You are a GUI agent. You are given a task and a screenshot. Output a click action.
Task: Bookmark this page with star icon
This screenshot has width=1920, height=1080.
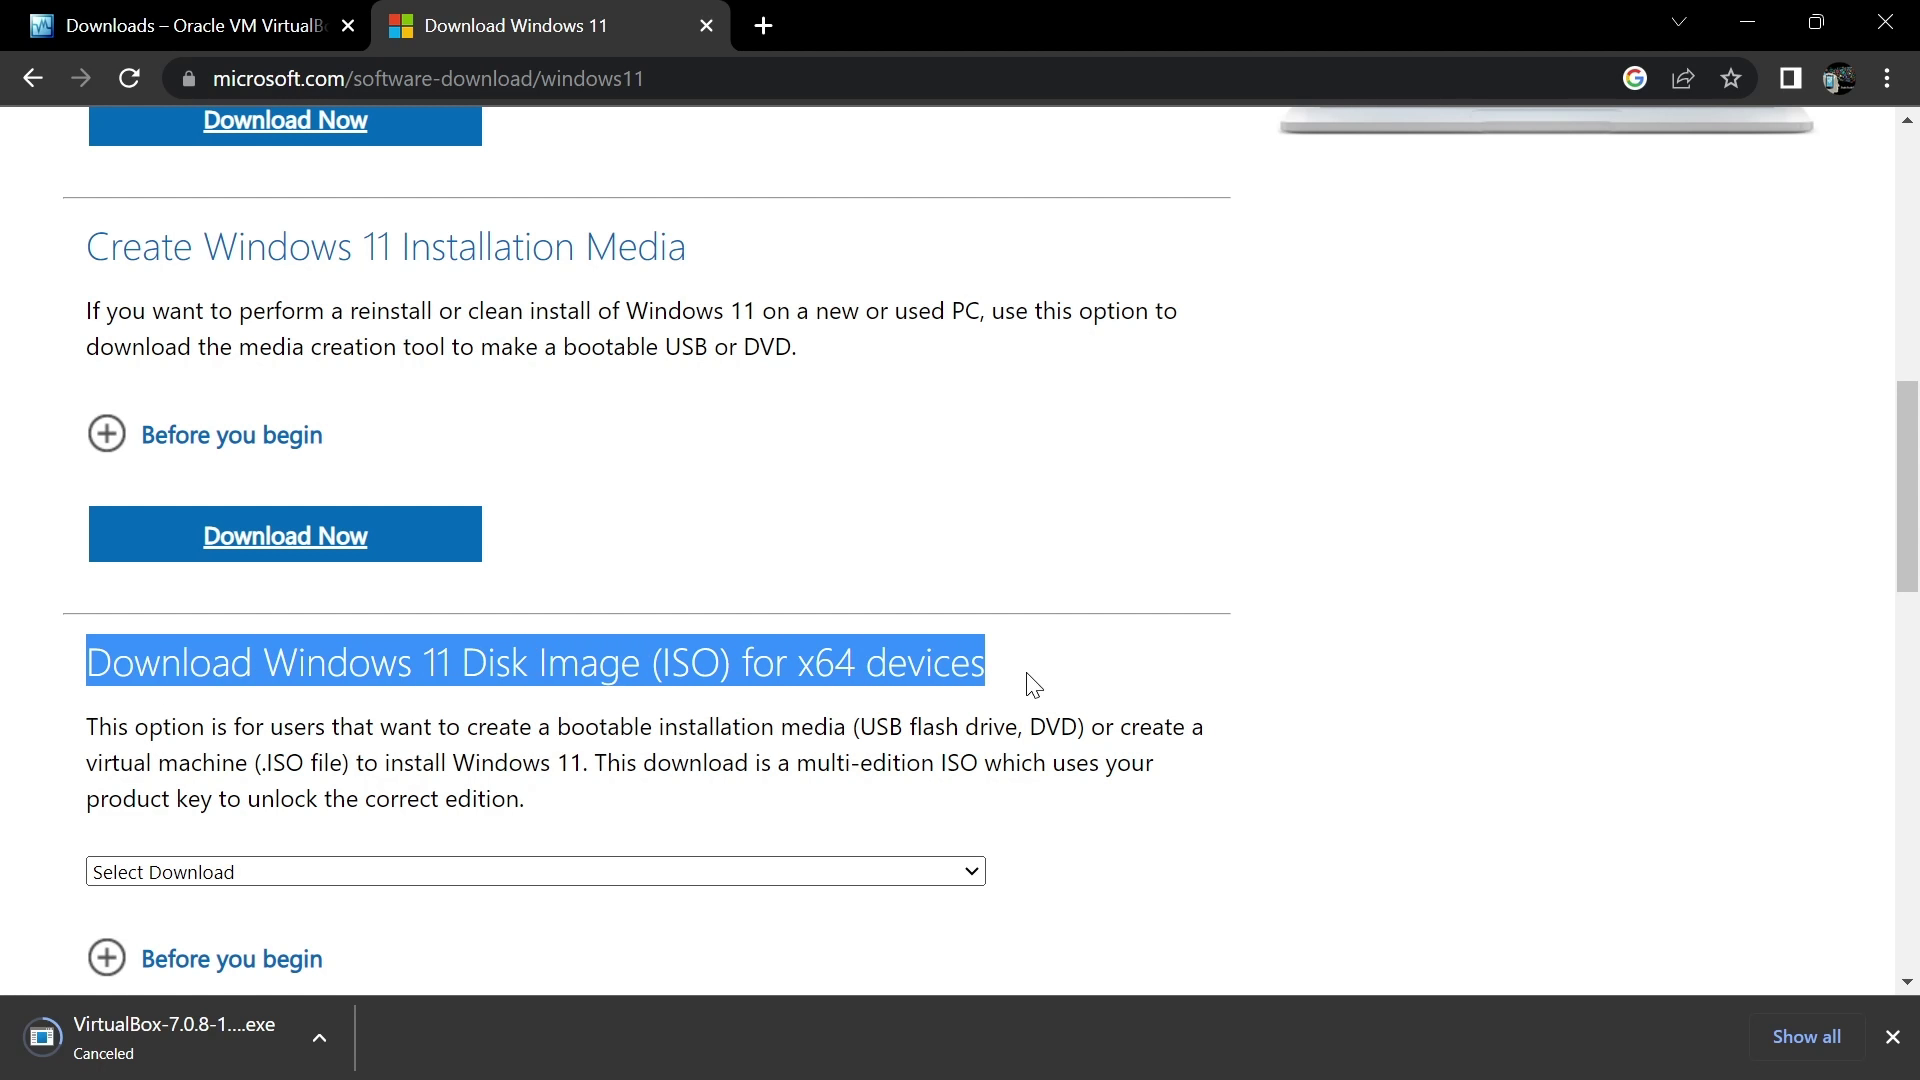coord(1731,78)
